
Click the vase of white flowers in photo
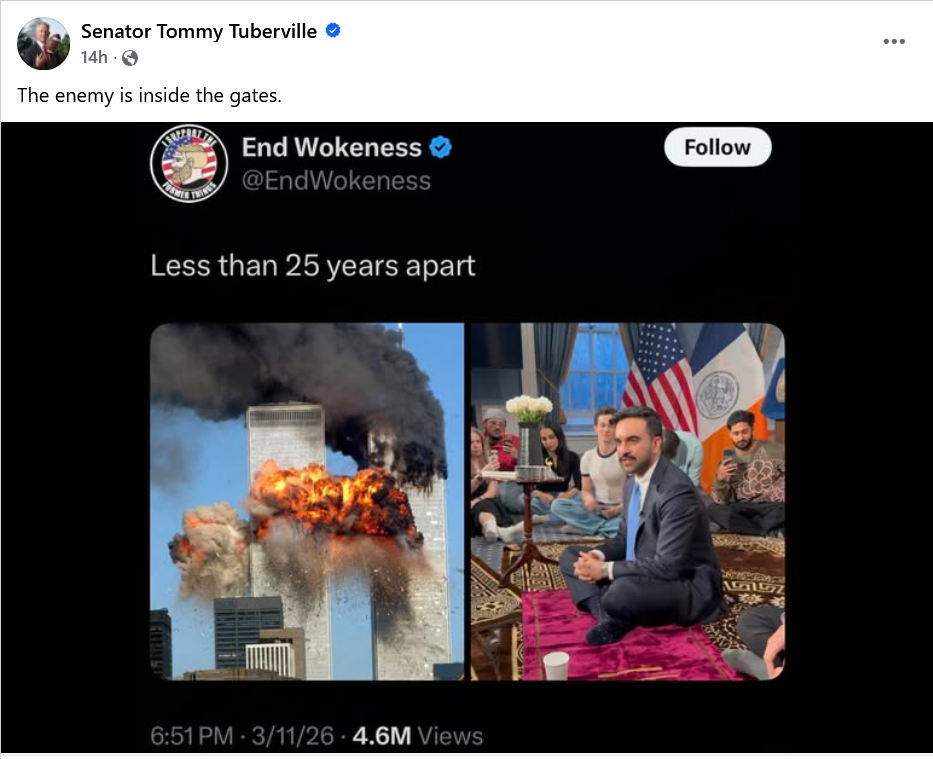pyautogui.click(x=529, y=431)
